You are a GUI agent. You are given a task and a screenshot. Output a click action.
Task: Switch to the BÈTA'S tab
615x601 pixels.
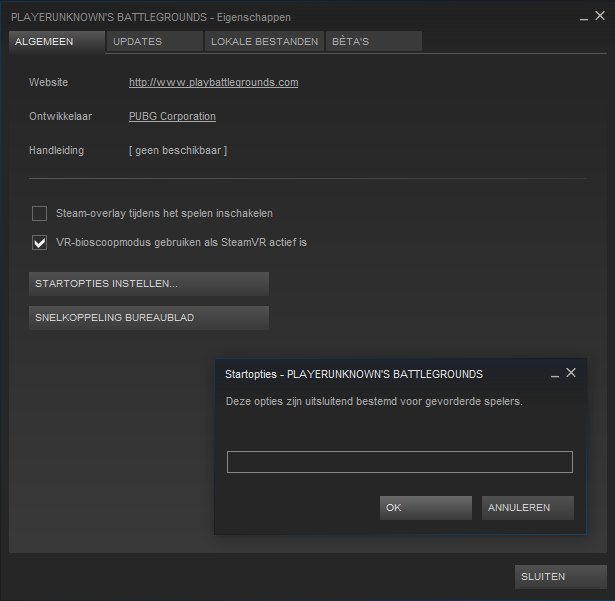[374, 42]
